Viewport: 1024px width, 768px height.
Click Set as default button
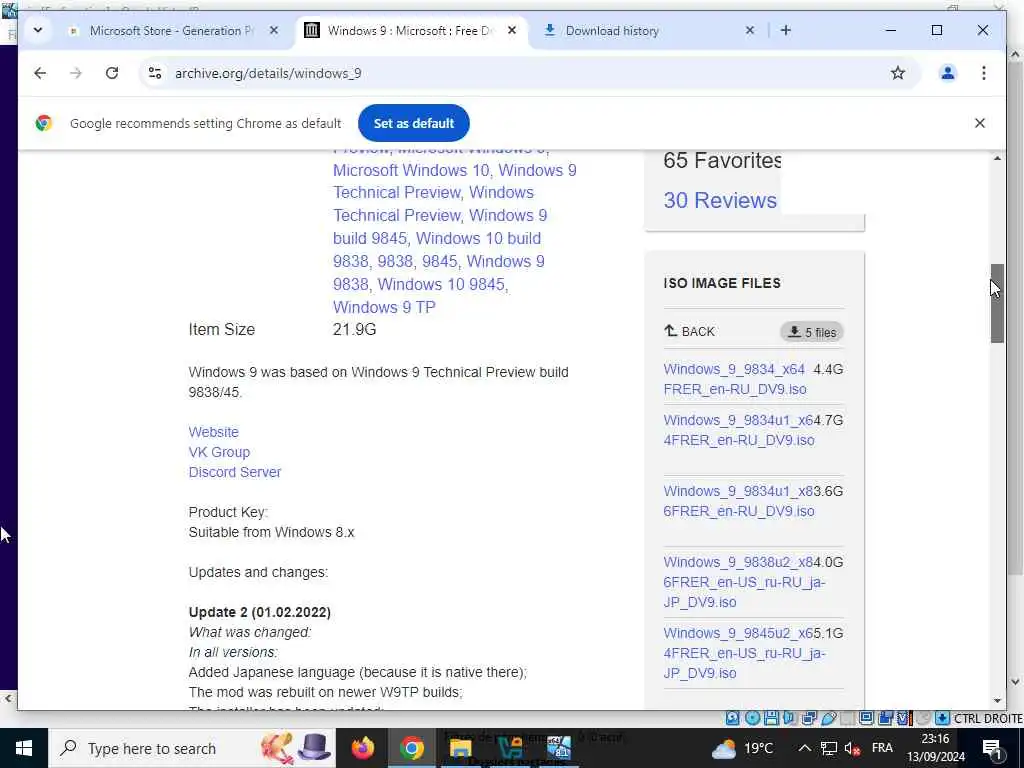pyautogui.click(x=413, y=123)
